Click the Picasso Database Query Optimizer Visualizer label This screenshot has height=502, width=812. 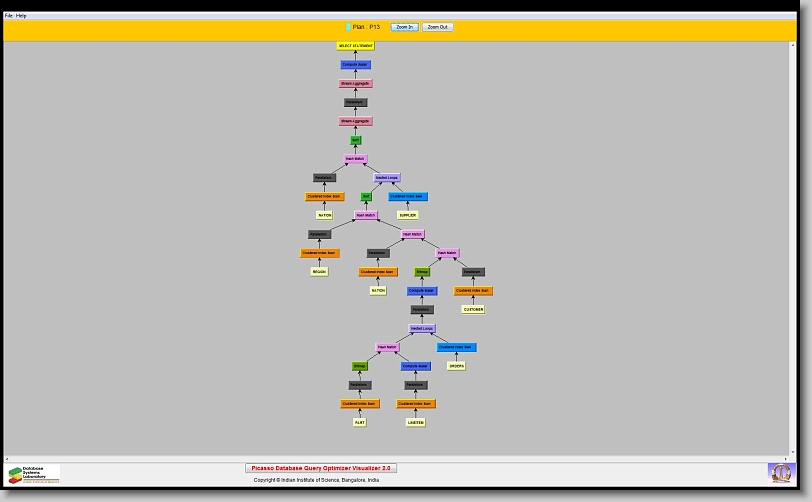[x=321, y=468]
